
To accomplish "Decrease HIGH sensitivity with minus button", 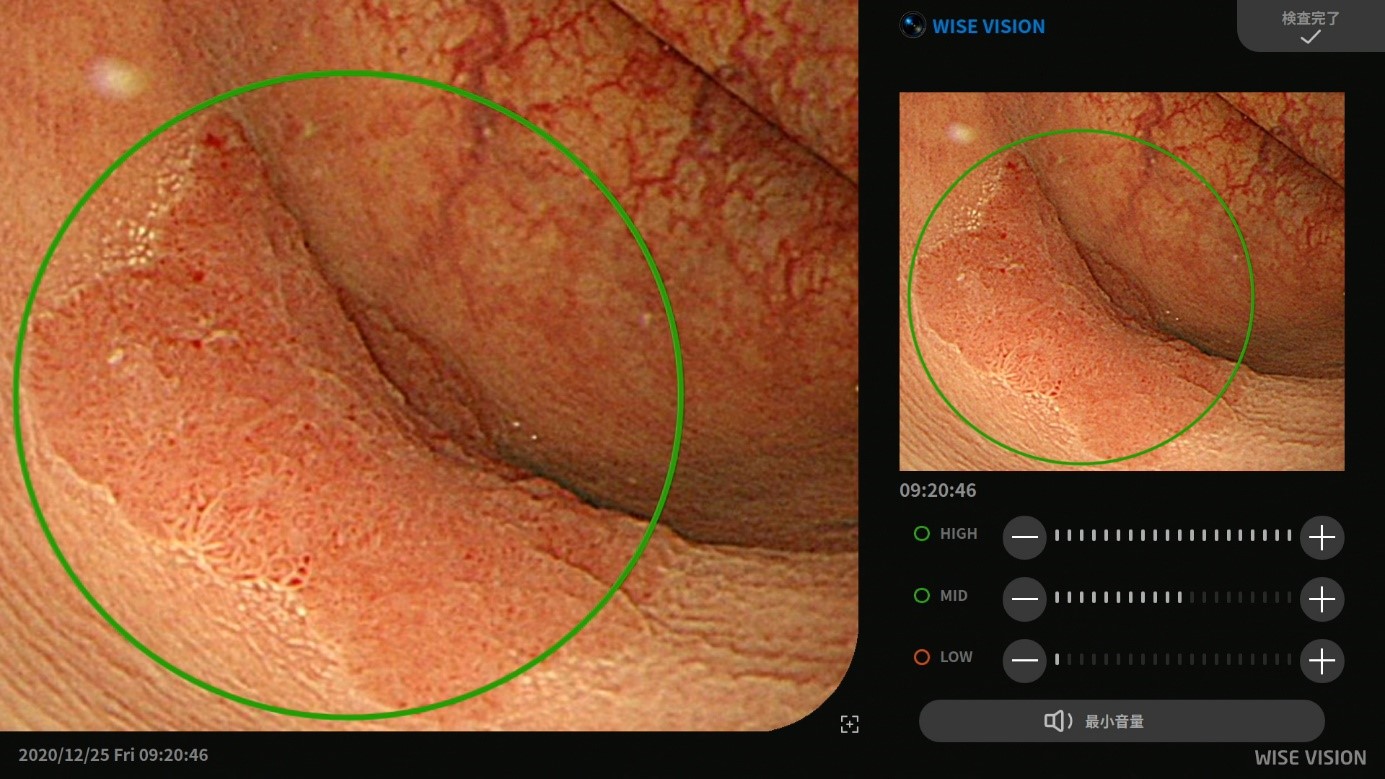I will point(1025,537).
